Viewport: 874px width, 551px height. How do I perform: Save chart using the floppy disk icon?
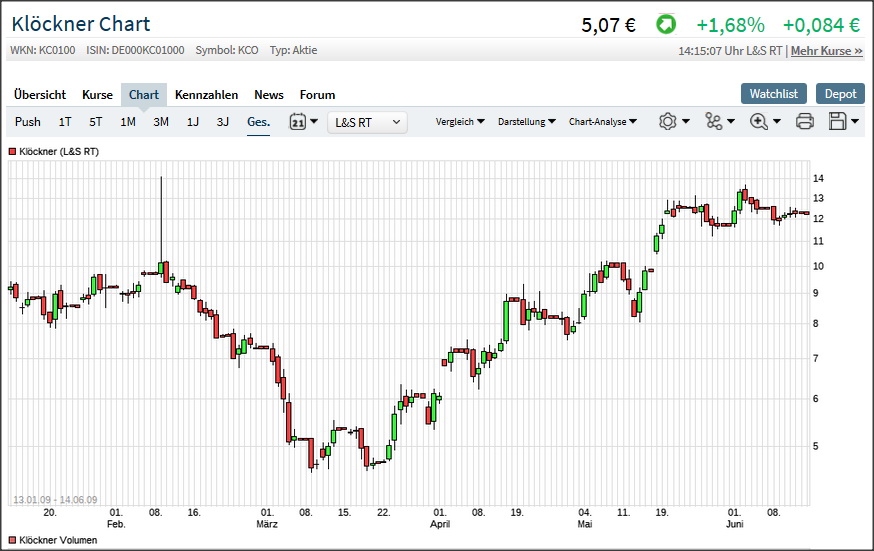point(837,121)
